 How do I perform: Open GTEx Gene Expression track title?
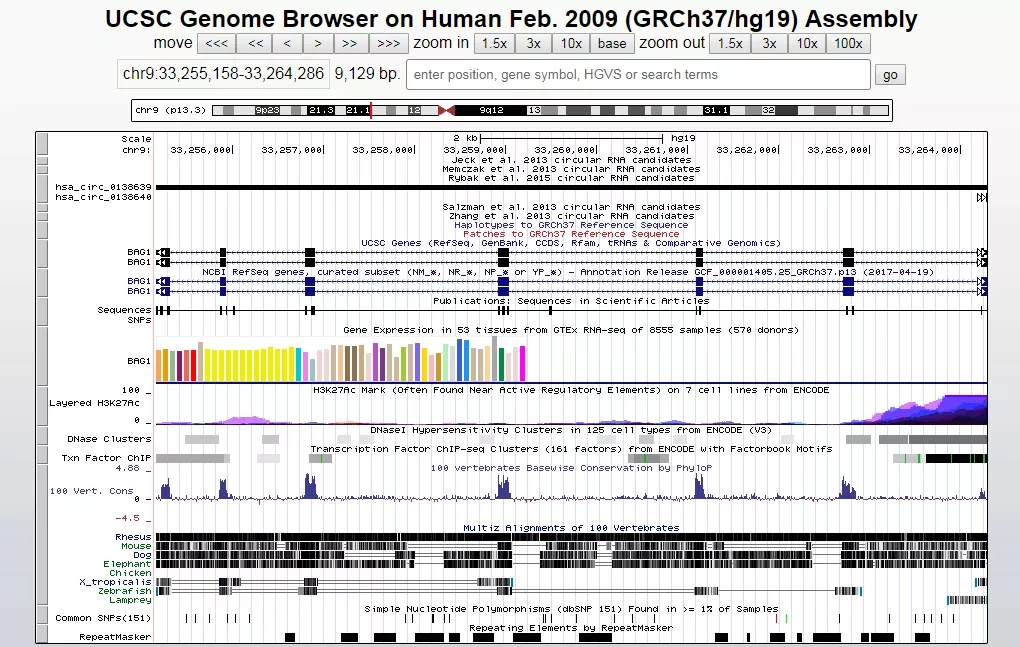571,330
